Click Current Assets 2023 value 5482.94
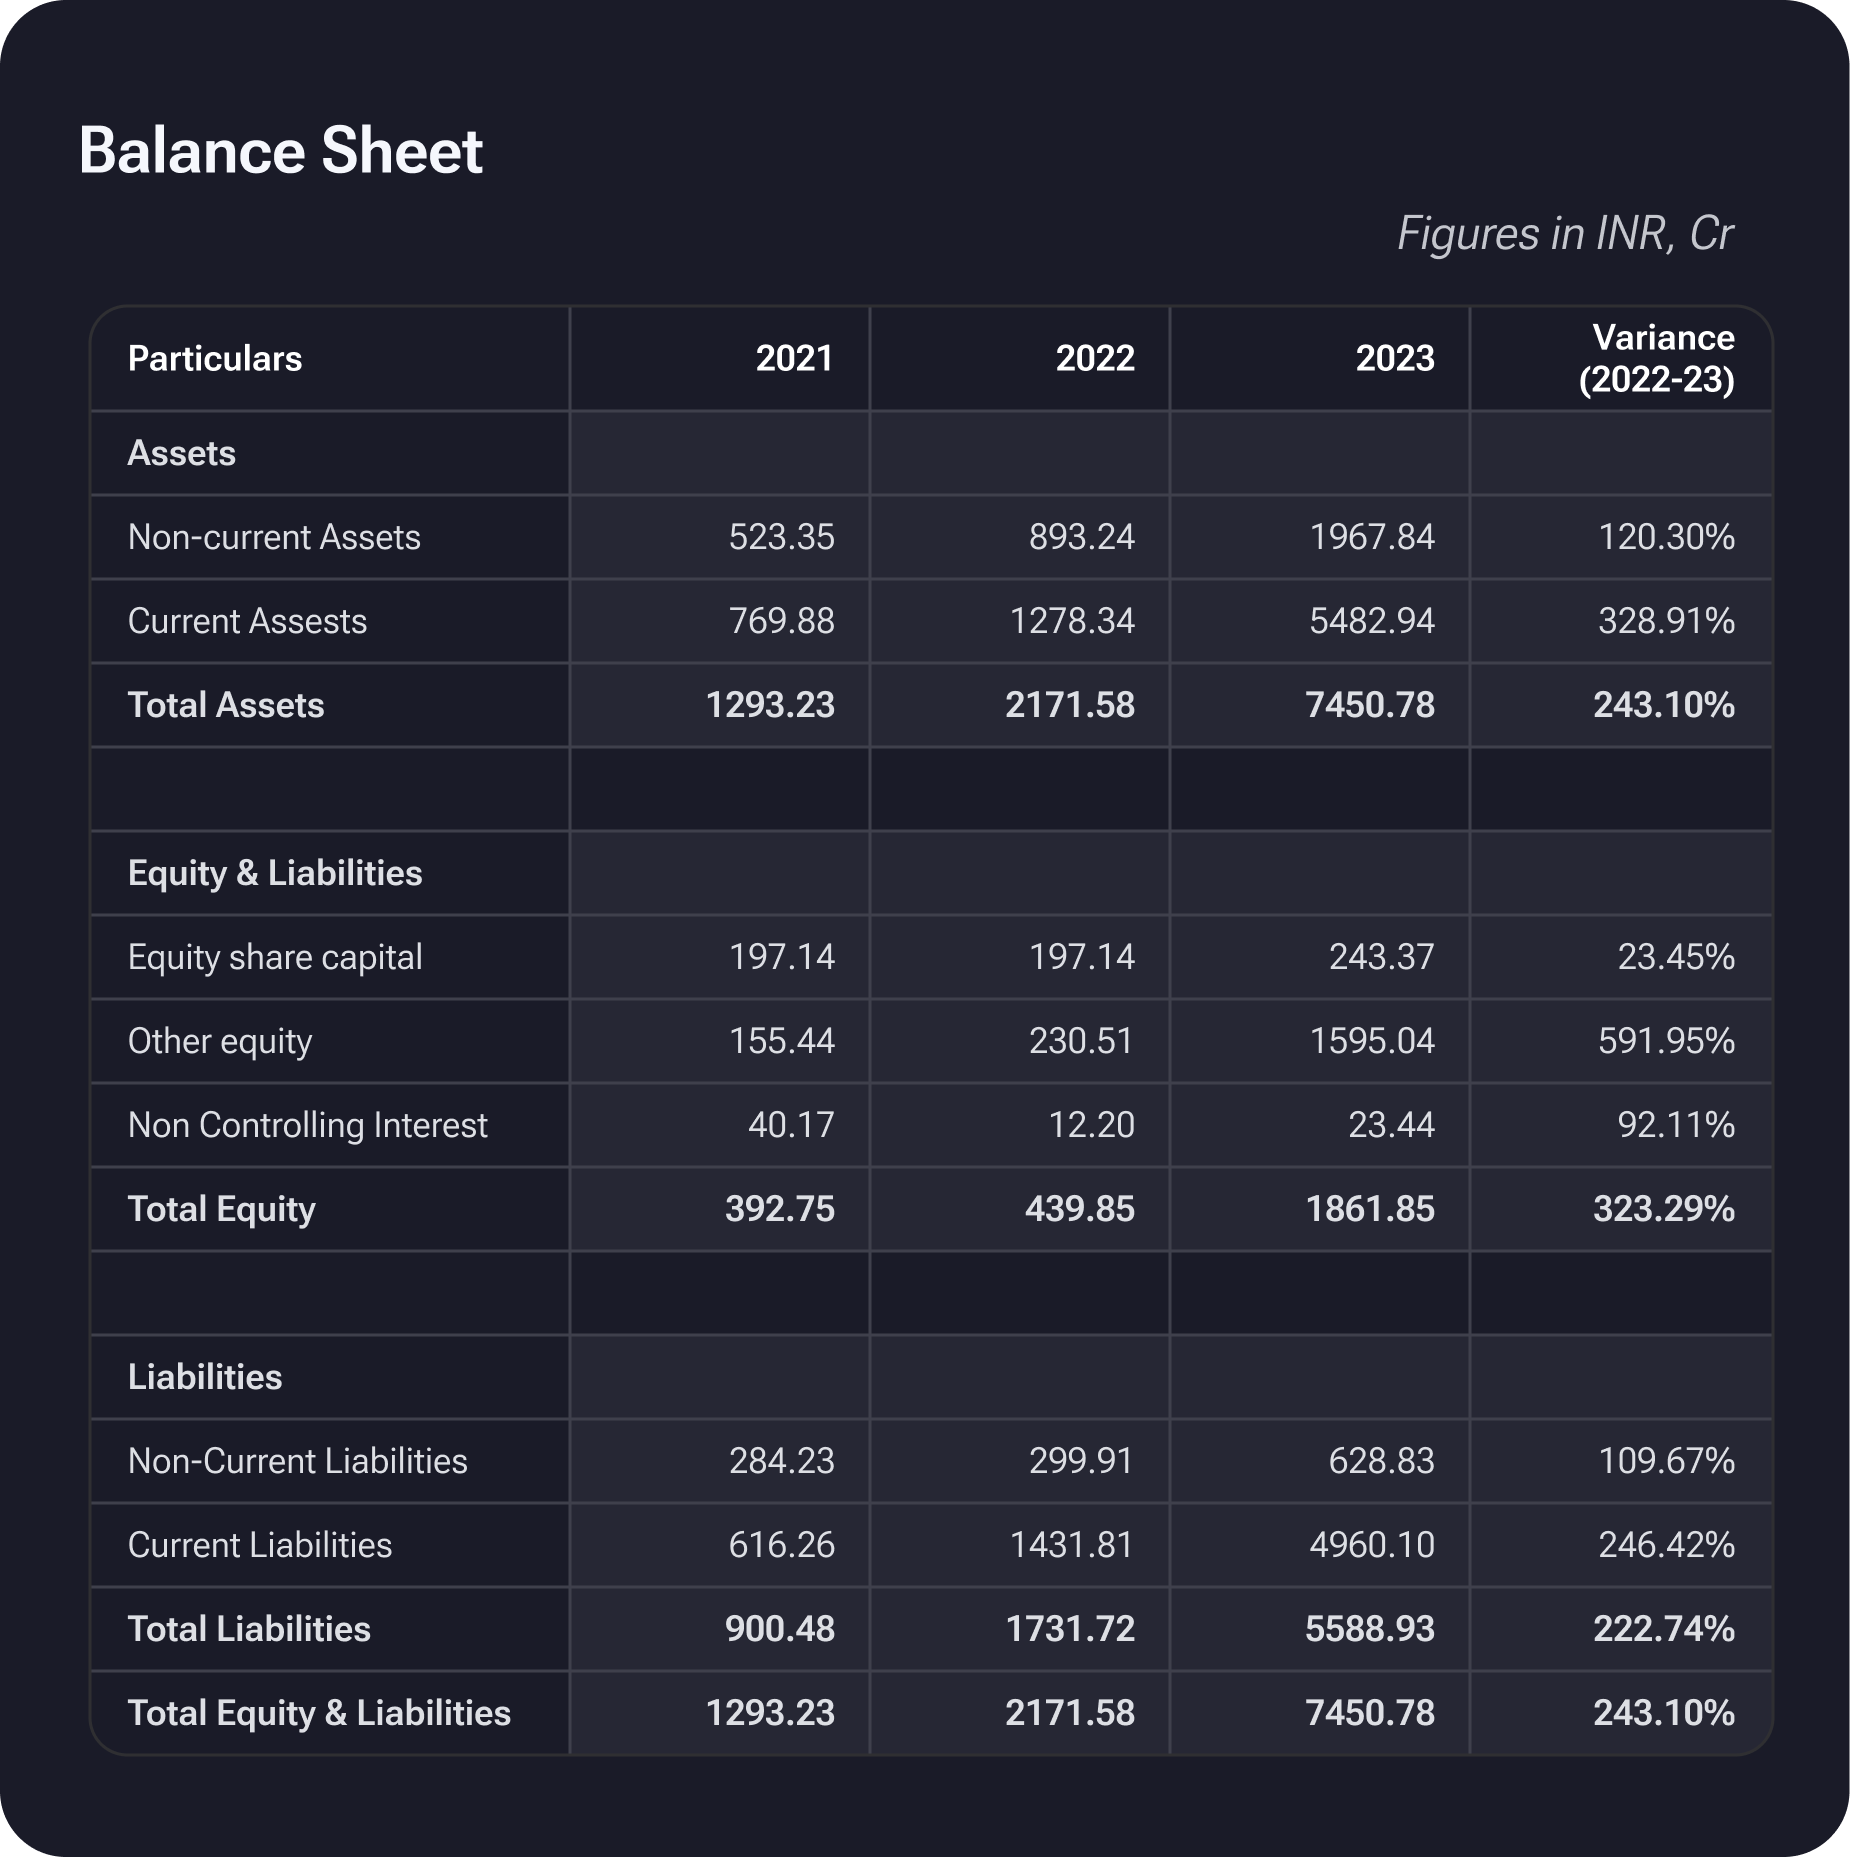Image resolution: width=1850 pixels, height=1857 pixels. 1371,621
